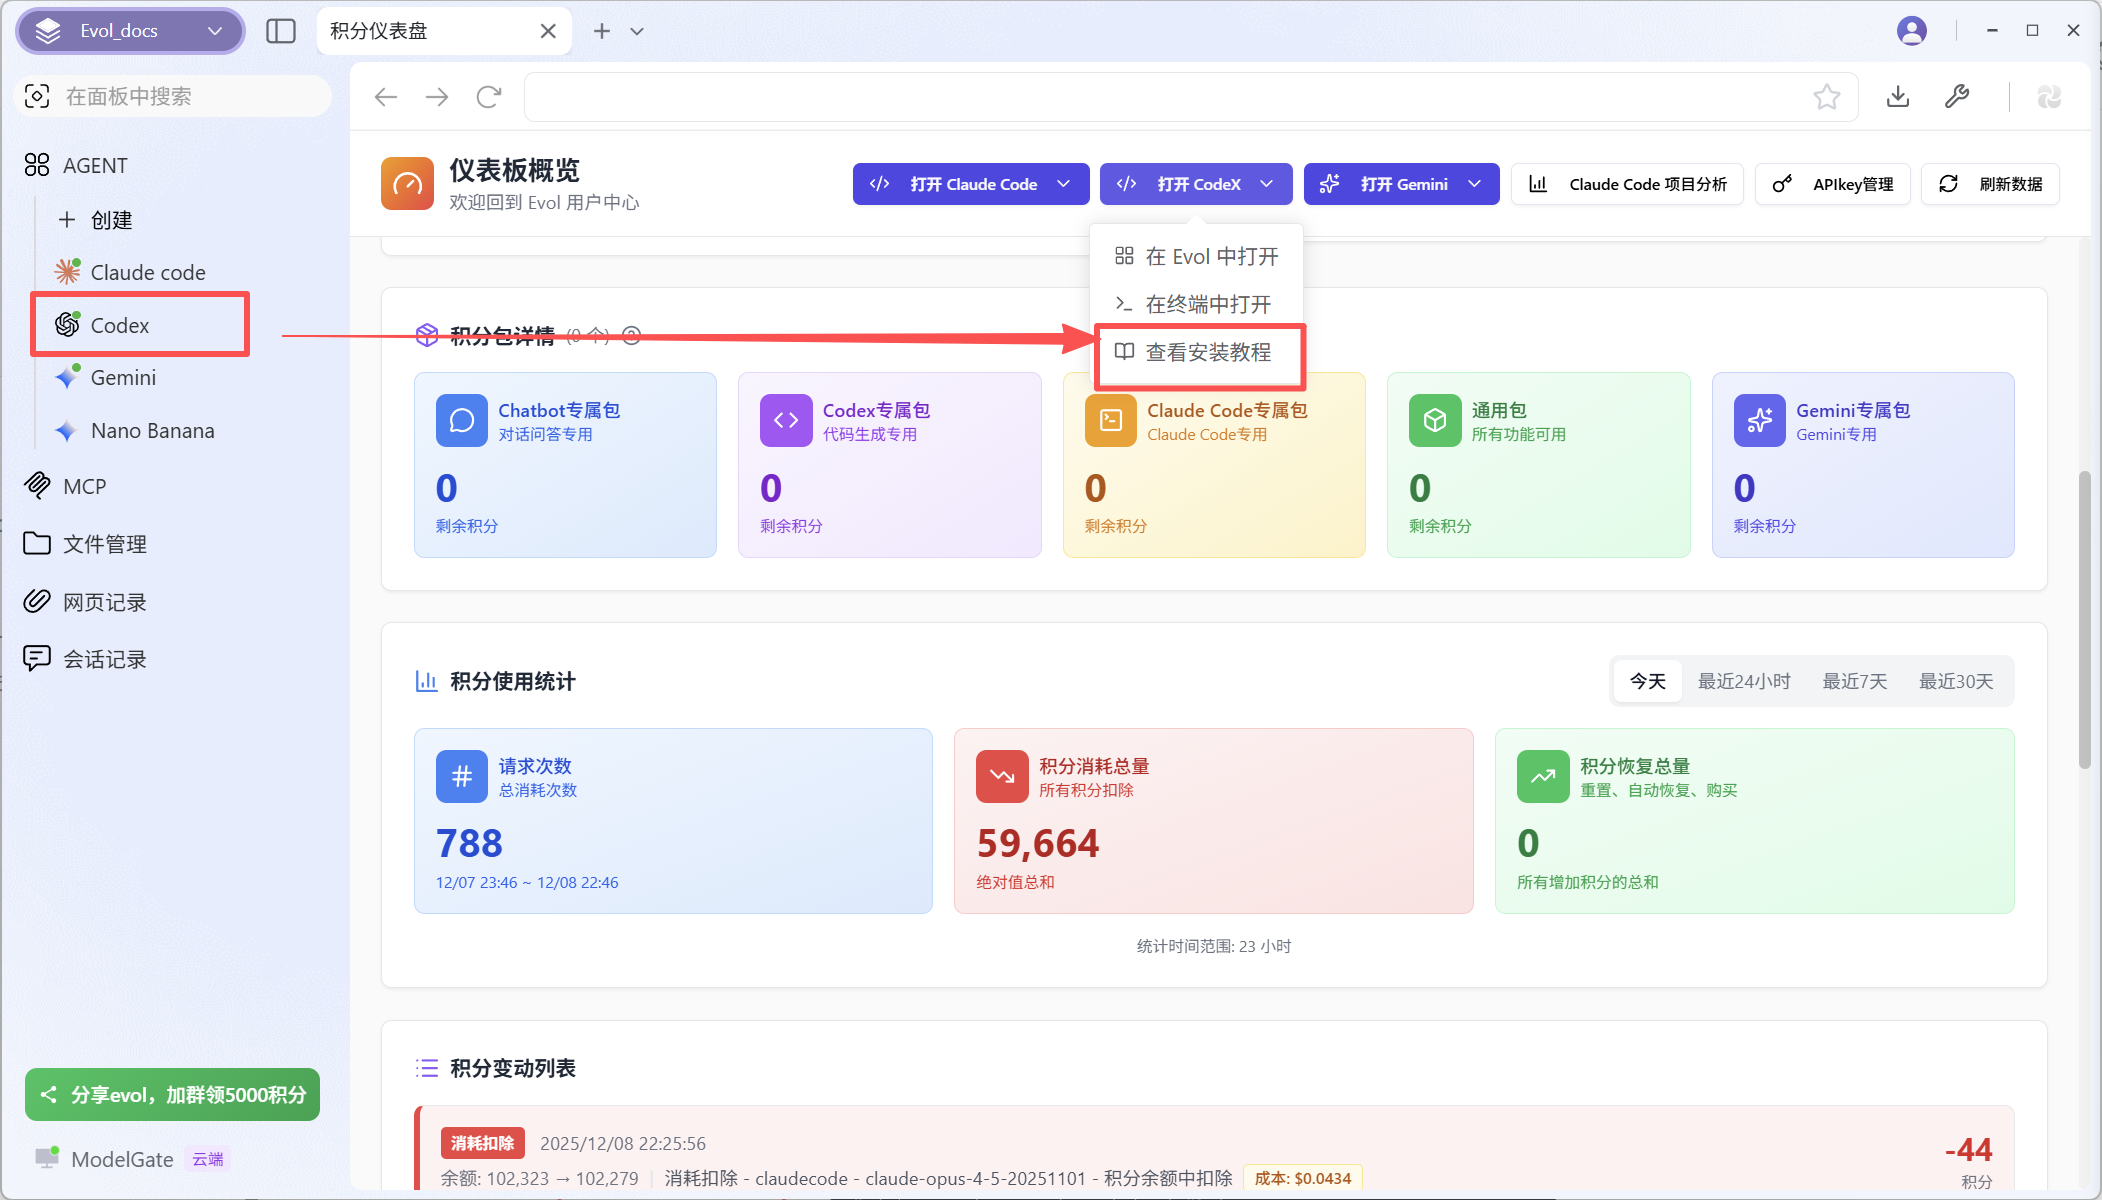Screen dimensions: 2102x1200
Task: Click the APIkey管理 button
Action: click(1833, 184)
